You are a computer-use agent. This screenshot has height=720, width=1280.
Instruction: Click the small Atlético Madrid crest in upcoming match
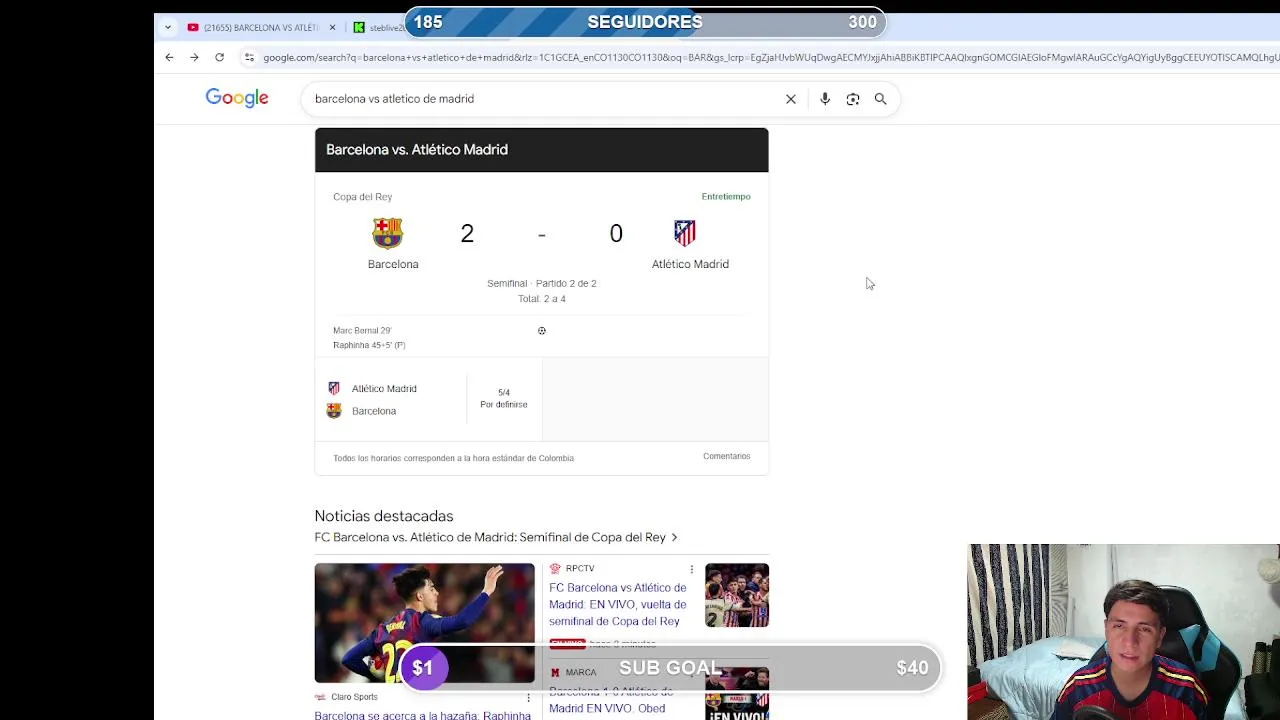[x=334, y=388]
